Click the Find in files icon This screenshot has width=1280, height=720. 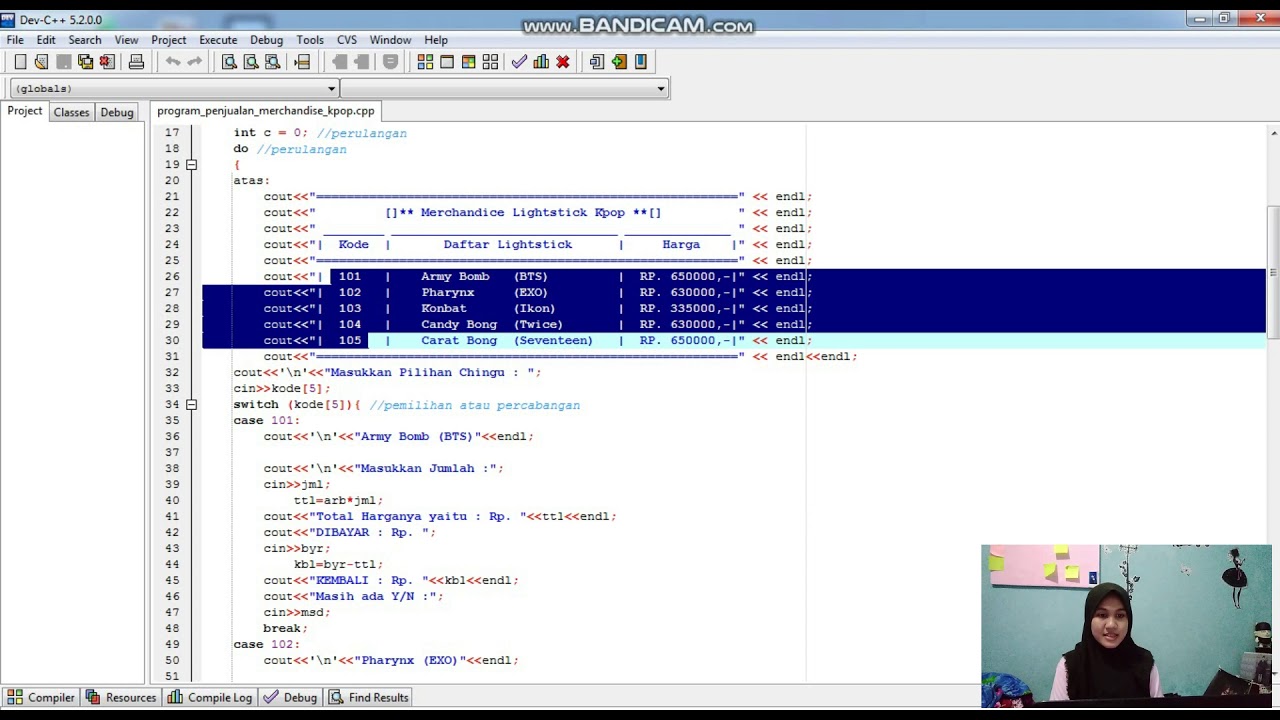pos(272,62)
